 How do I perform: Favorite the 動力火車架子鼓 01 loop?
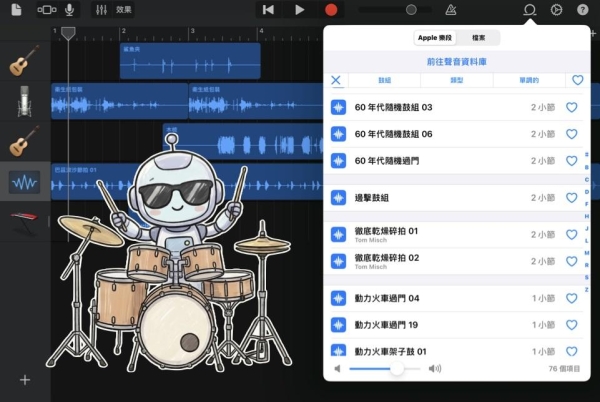[572, 351]
